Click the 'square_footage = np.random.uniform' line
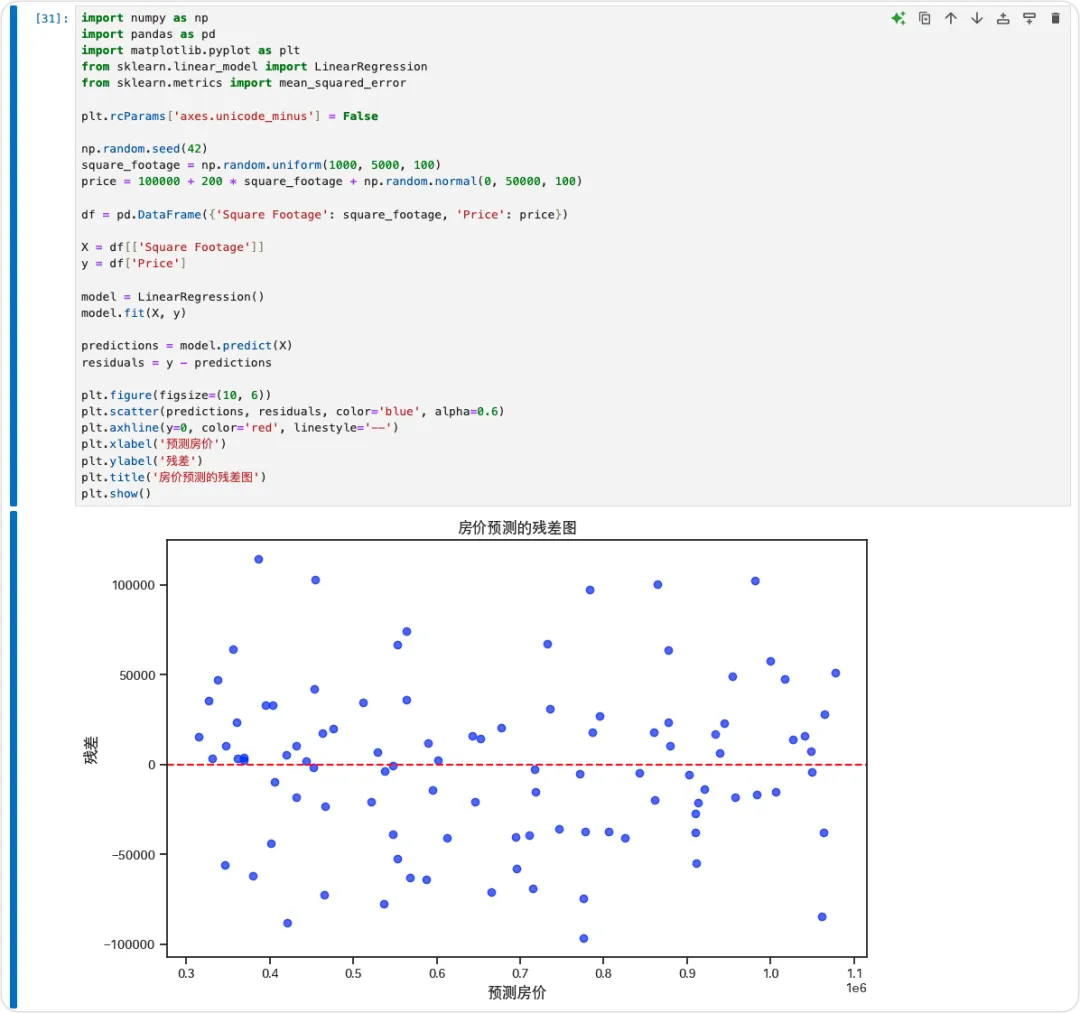 pyautogui.click(x=261, y=165)
